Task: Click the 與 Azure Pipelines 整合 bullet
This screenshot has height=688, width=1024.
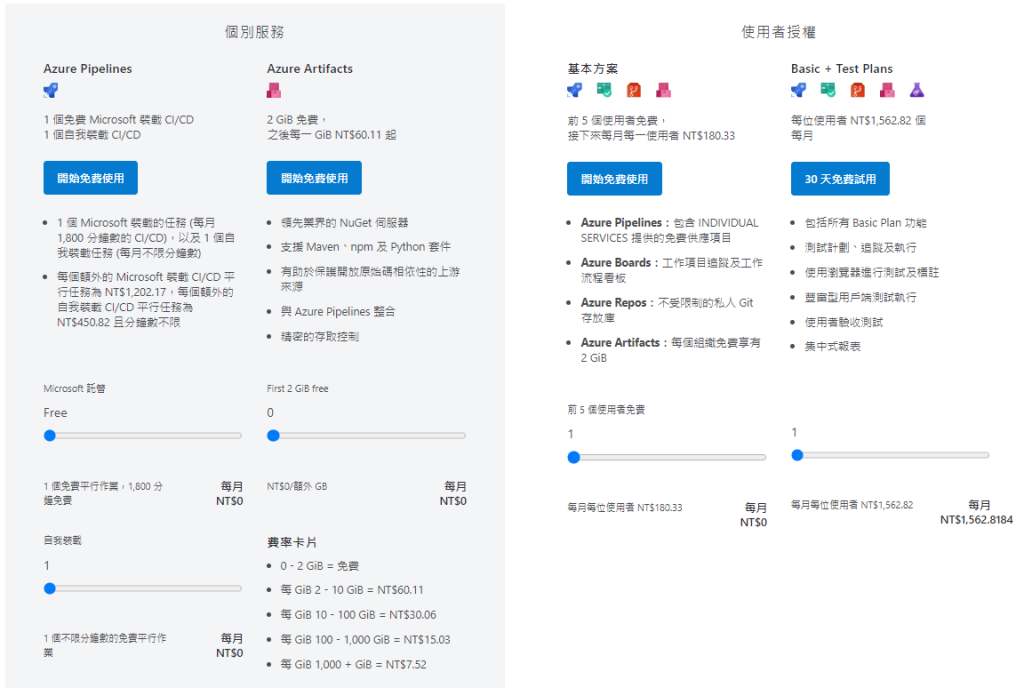Action: coord(338,312)
